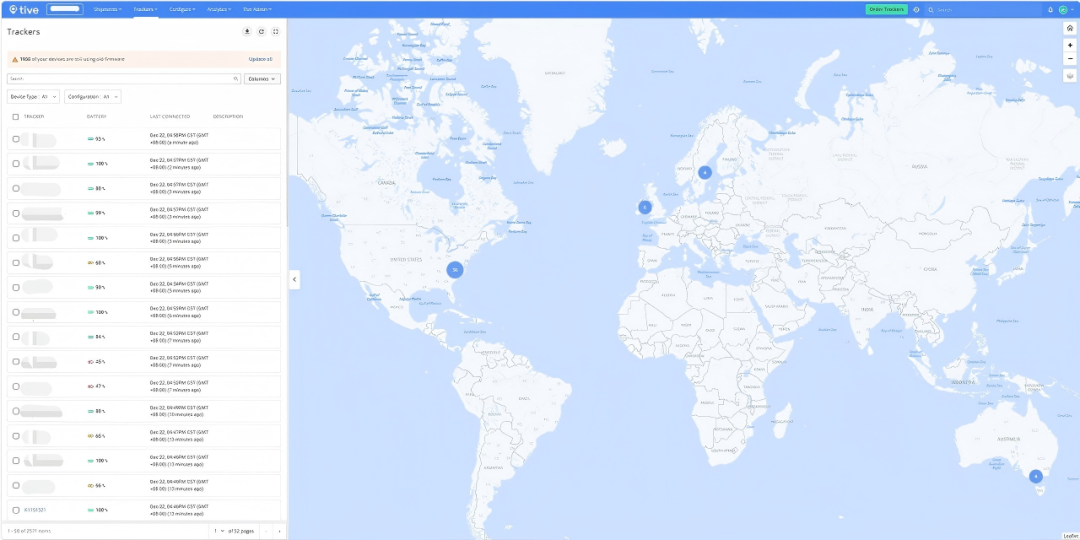Screen dimensions: 1080x540
Task: Tick the select-all trackers header checkbox
Action: click(x=16, y=116)
